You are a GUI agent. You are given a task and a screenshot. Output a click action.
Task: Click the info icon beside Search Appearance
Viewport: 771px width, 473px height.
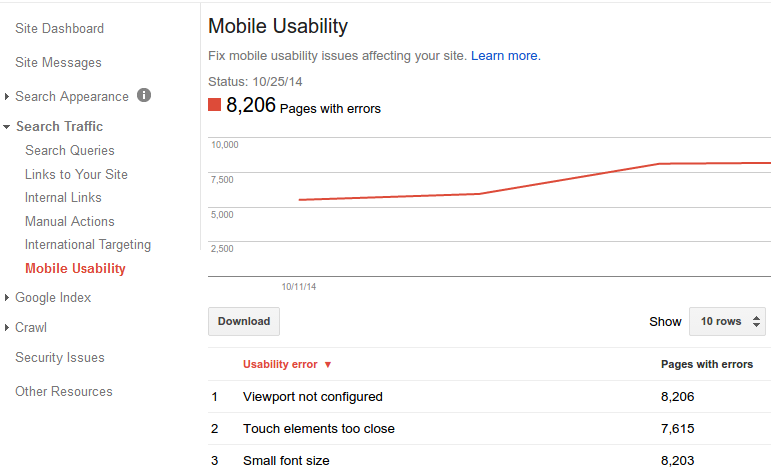coord(144,95)
